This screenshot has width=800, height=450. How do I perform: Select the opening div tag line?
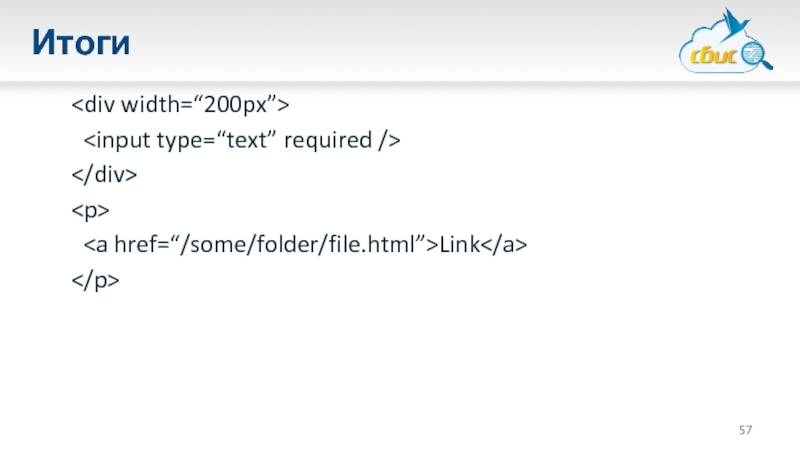180,104
